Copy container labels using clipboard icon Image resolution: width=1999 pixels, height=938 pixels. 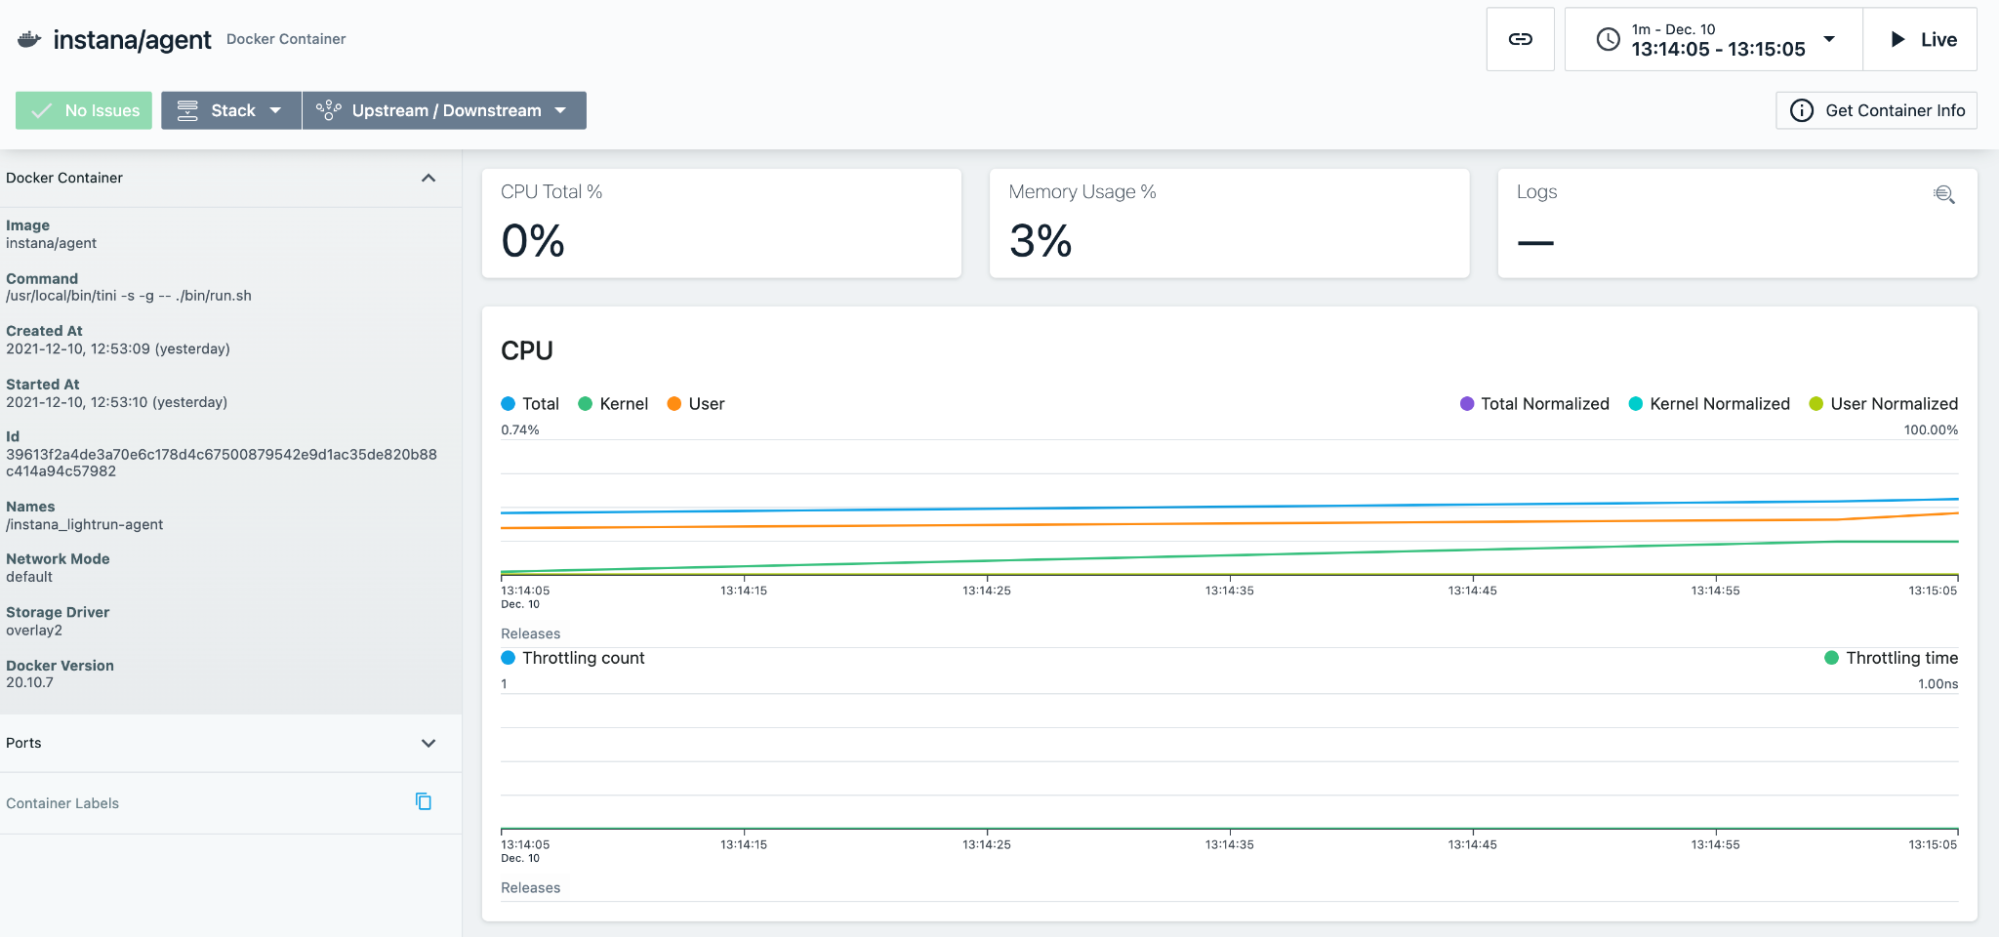click(423, 802)
